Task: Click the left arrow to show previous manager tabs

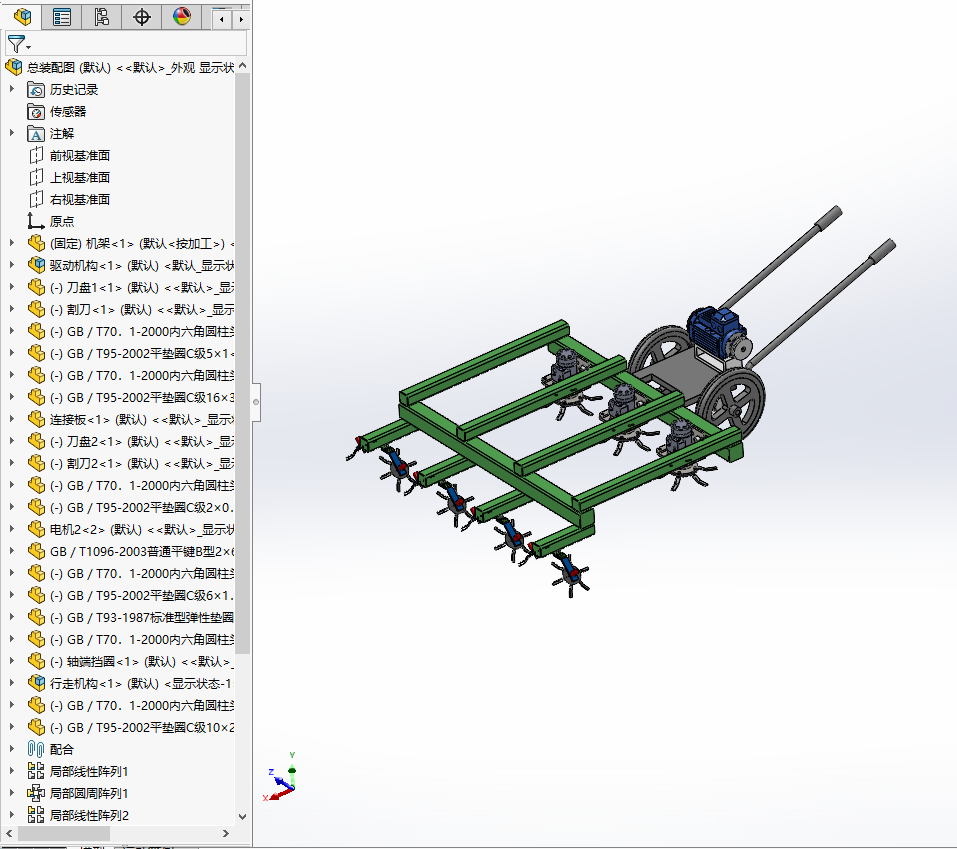Action: pos(222,20)
